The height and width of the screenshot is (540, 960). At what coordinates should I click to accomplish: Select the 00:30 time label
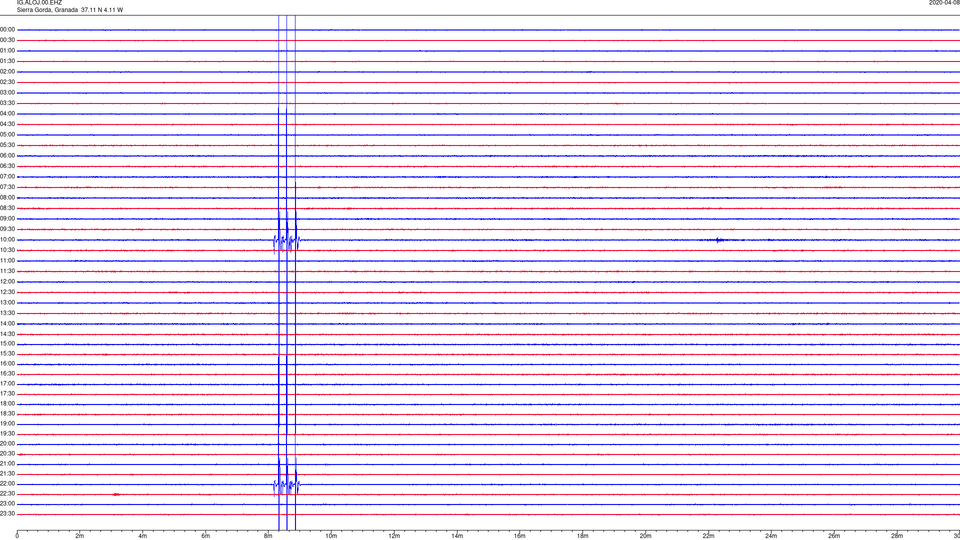[x=7, y=40]
